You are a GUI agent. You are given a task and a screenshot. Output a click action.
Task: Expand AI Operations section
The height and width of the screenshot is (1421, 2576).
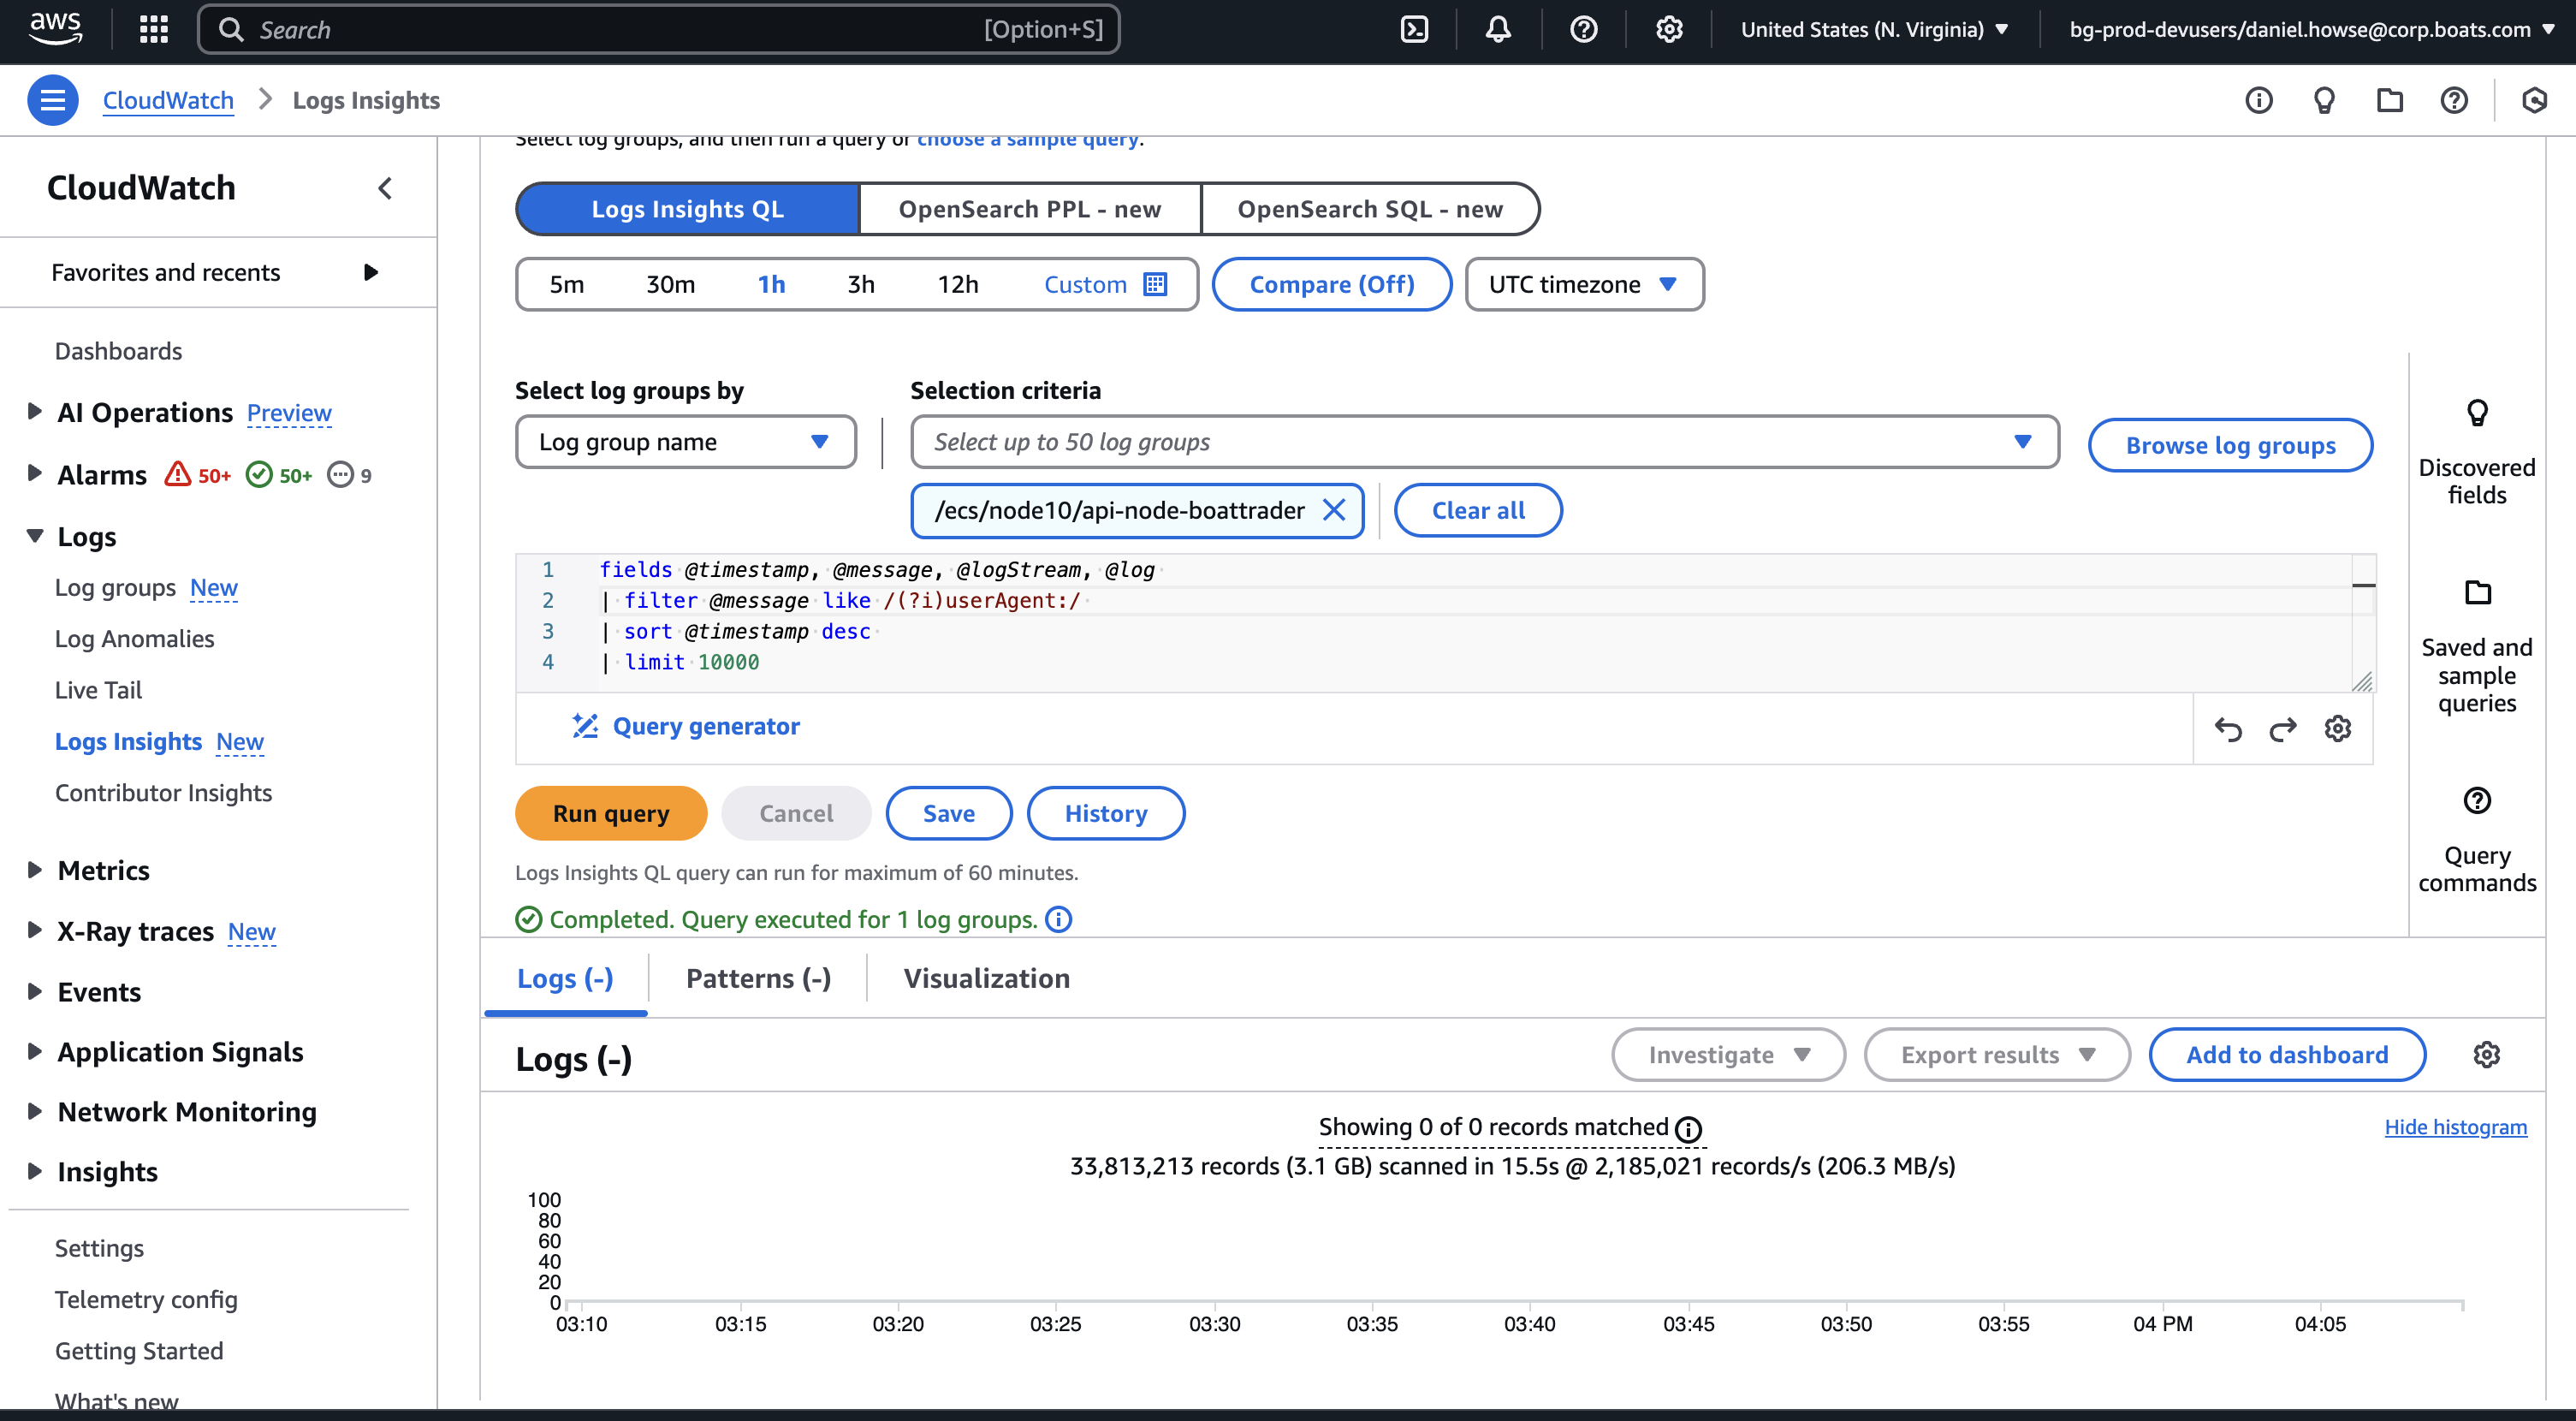(35, 411)
